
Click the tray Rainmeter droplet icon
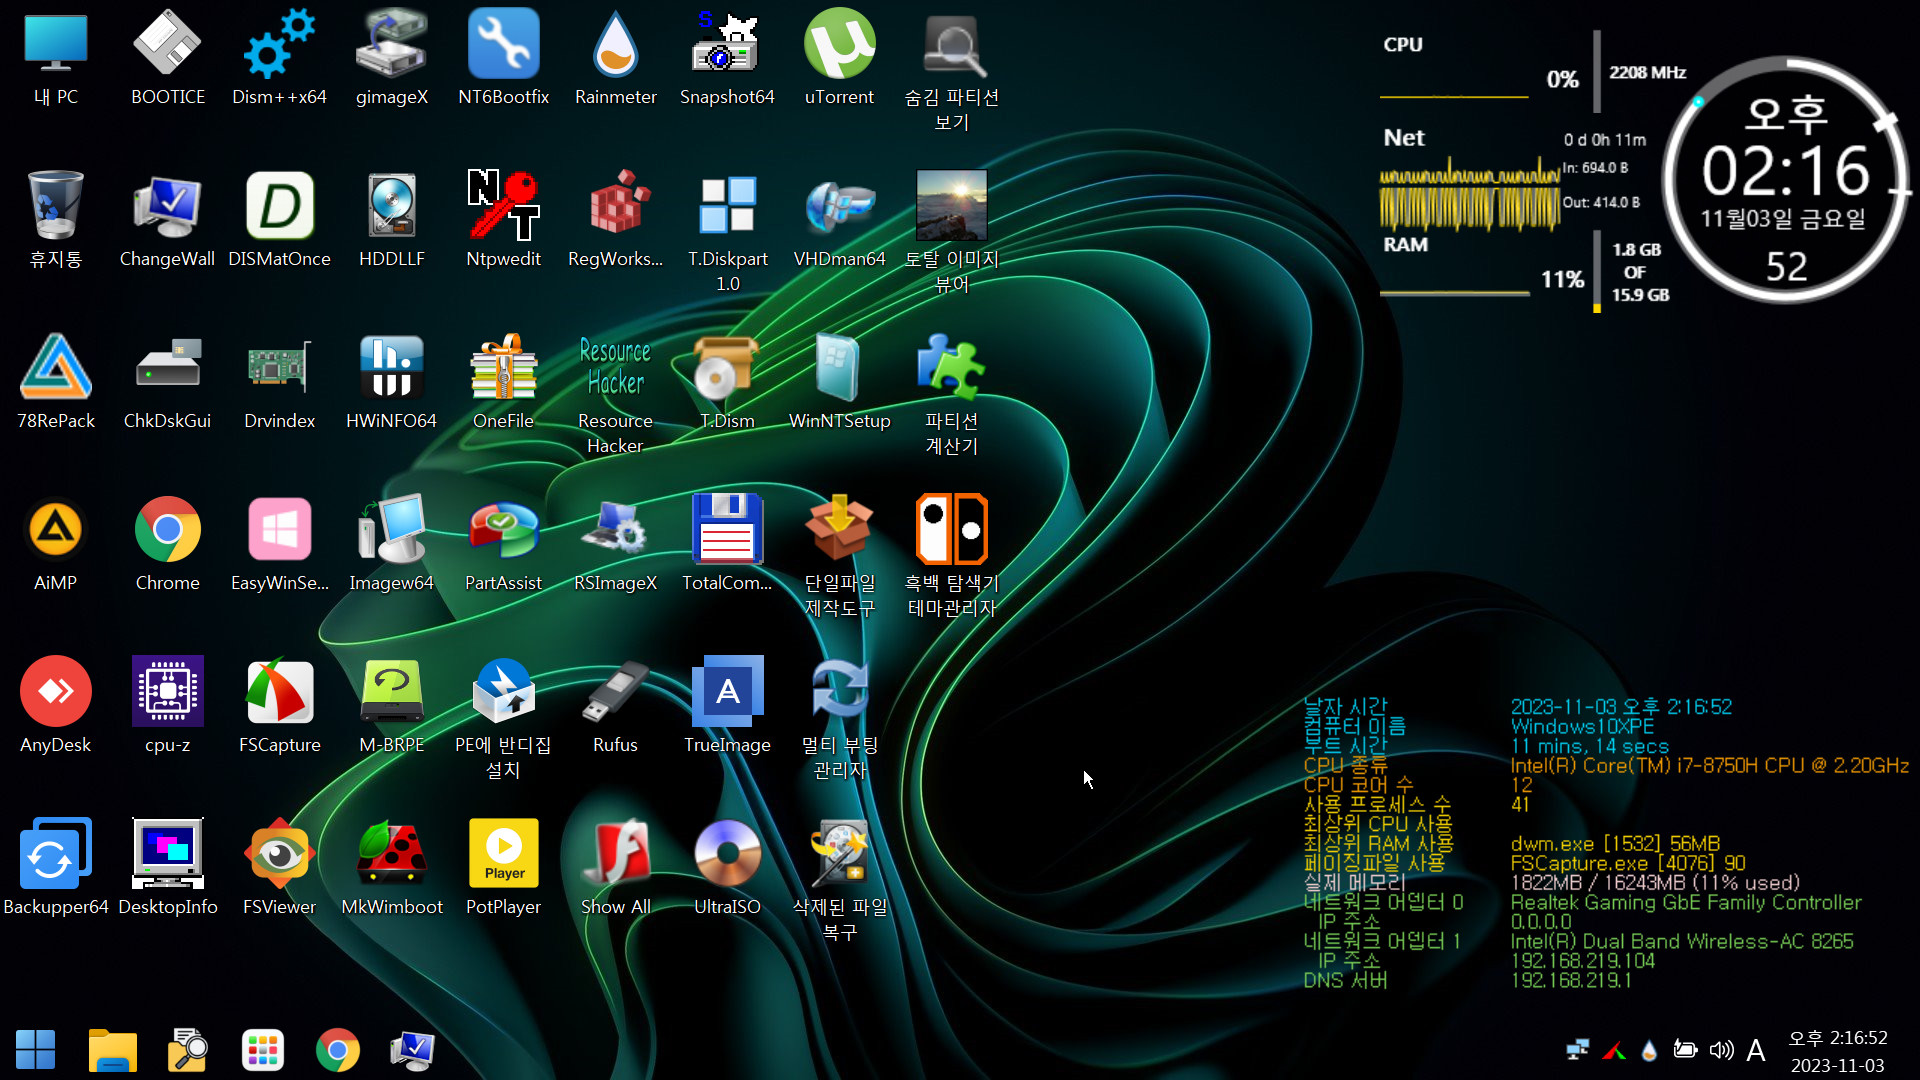coord(1649,1050)
